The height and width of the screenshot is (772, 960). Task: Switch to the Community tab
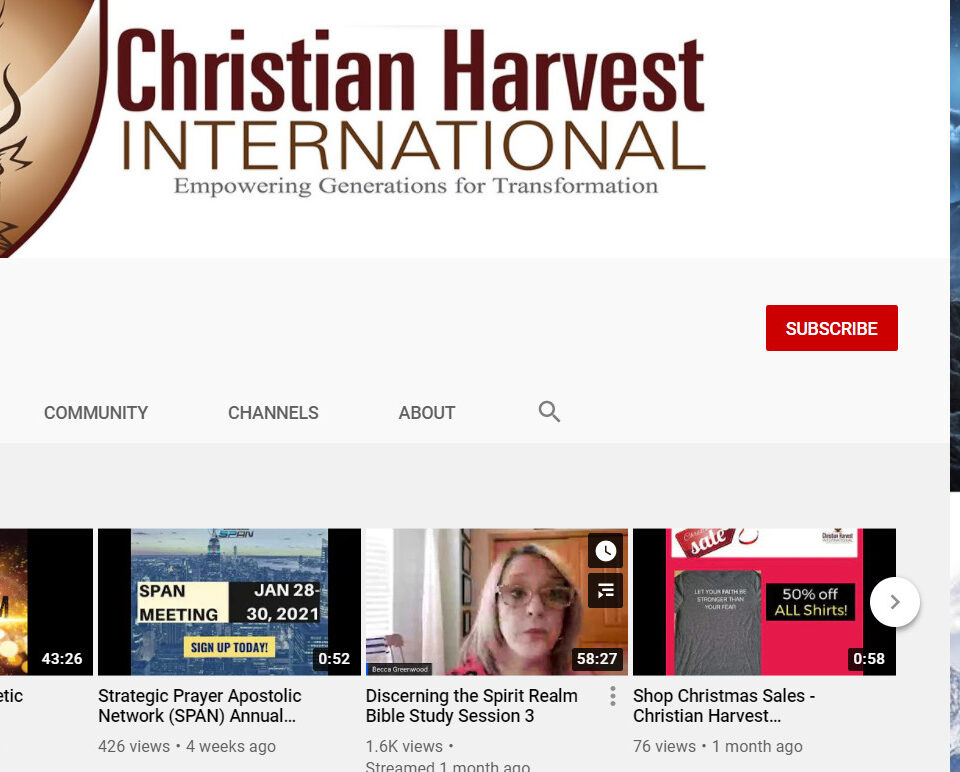(96, 413)
